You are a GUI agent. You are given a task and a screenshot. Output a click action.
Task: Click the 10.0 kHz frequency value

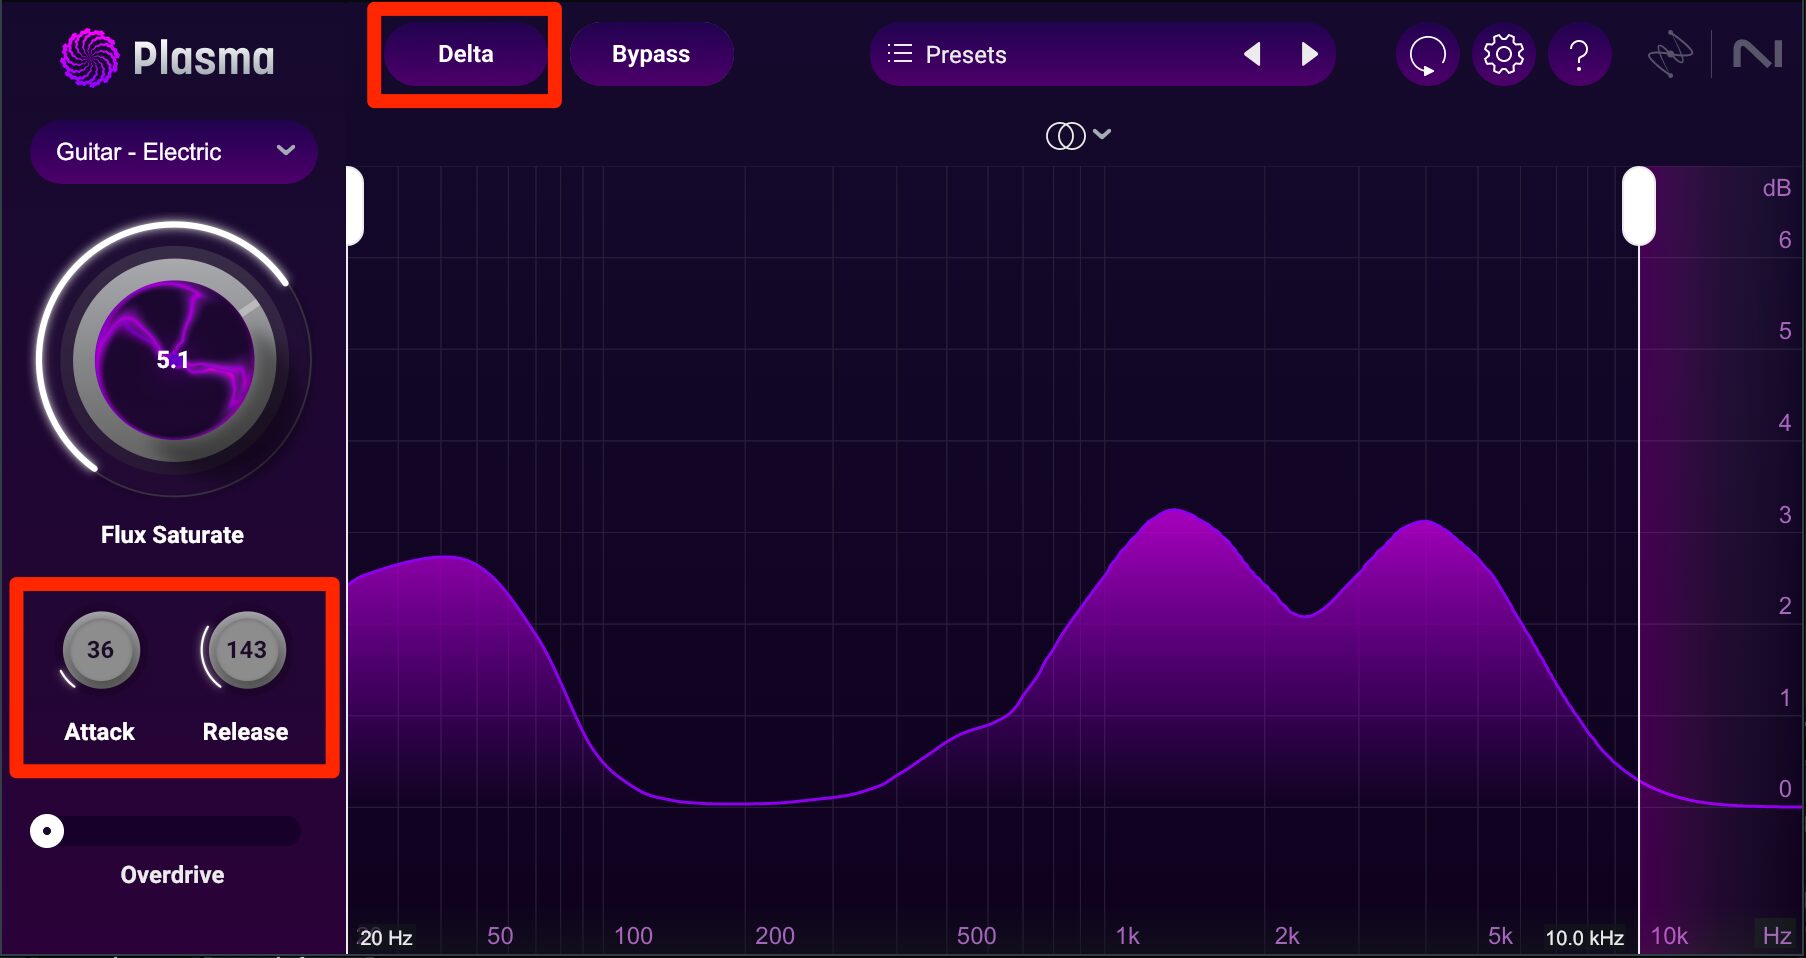(1584, 938)
